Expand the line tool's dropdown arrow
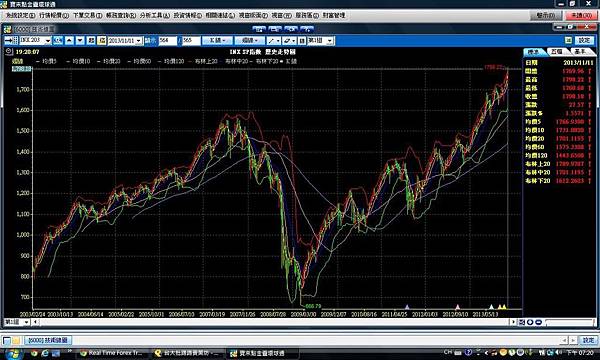The width and height of the screenshot is (600, 360). pos(279,41)
